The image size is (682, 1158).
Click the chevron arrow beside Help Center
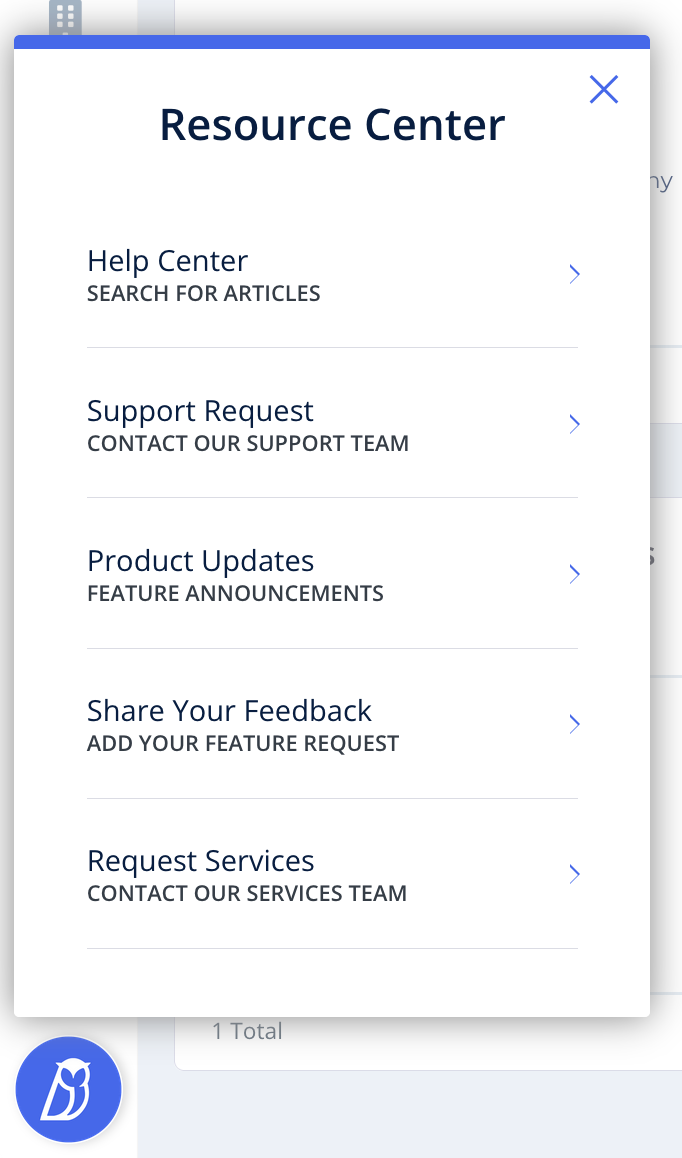[574, 274]
